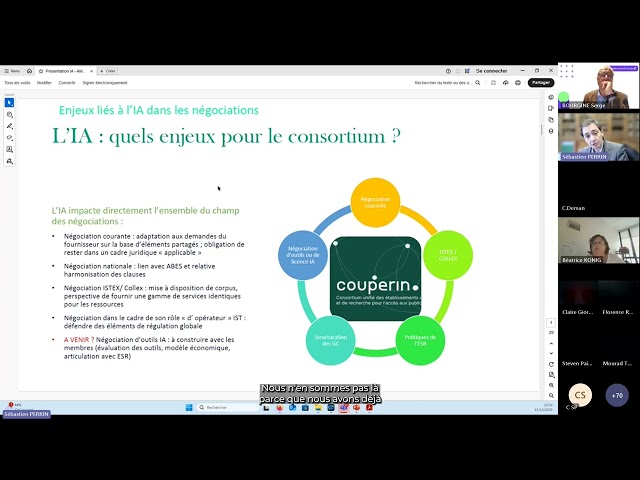
Task: Click the C.Deman participant tile
Action: [598, 189]
